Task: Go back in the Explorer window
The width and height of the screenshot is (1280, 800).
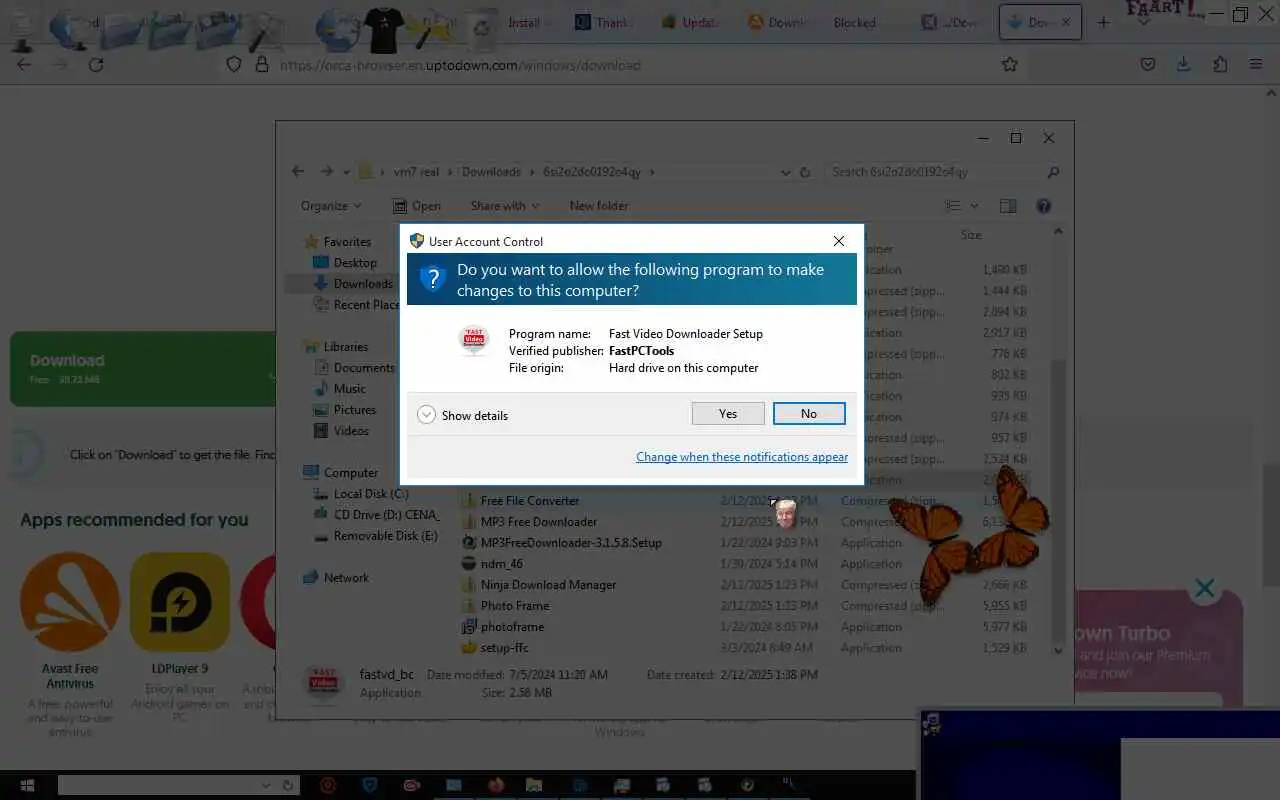Action: [x=298, y=172]
